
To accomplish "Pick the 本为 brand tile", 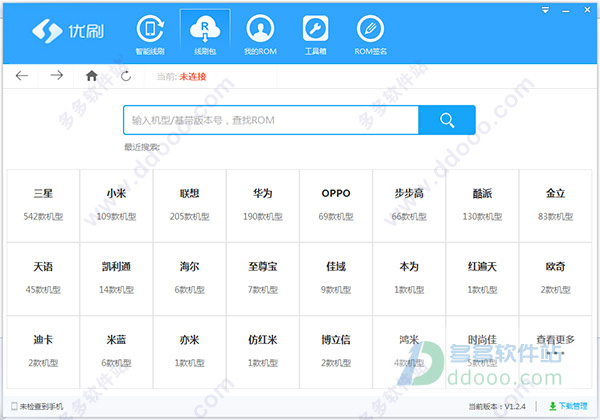I will pos(409,279).
